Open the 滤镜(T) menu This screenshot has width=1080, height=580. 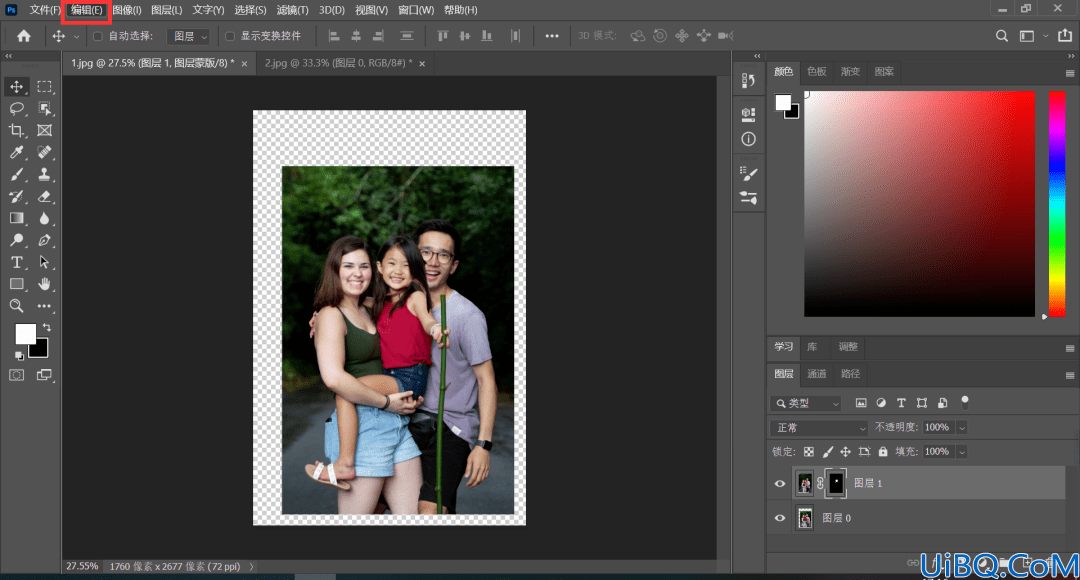292,10
